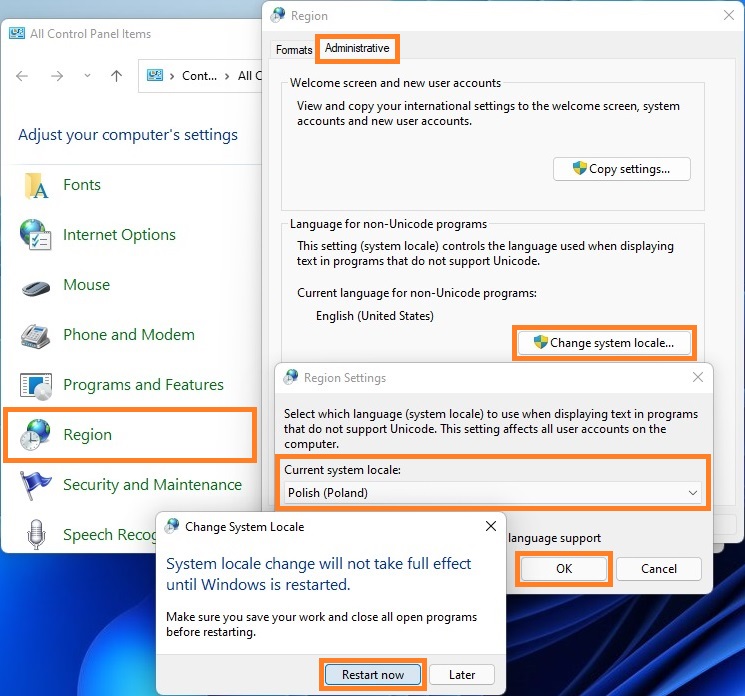Open the Mouse link
Screen dimensions: 745x696
pos(86,285)
